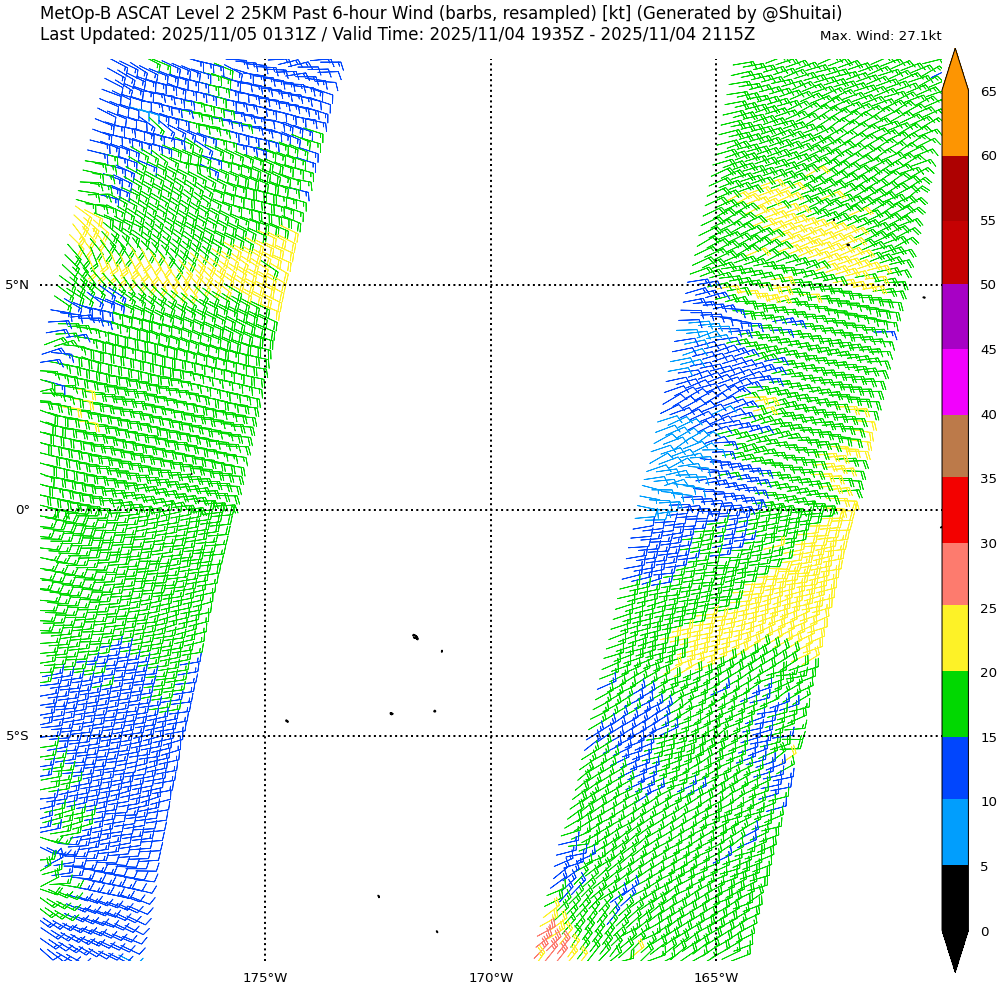1002x989 pixels.
Task: Choose the salmon 25-30 kt colorbar band
Action: pyautogui.click(x=954, y=574)
